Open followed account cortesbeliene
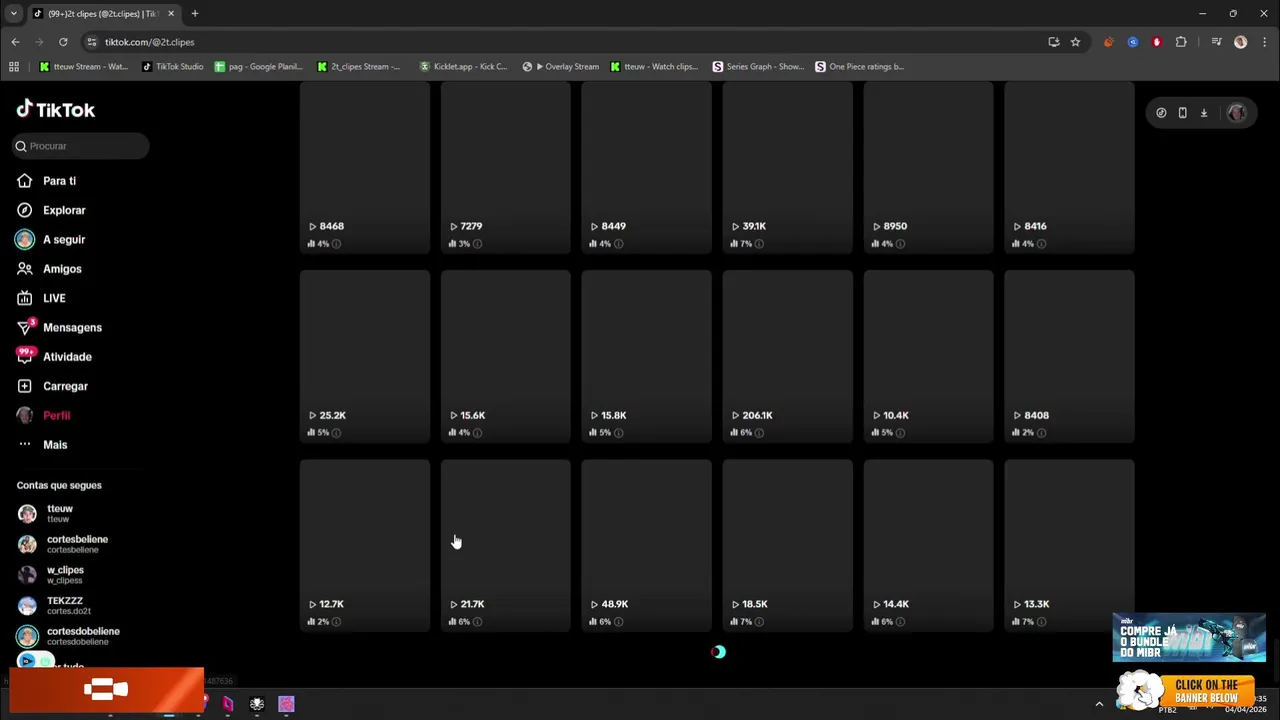The image size is (1280, 720). [76, 544]
